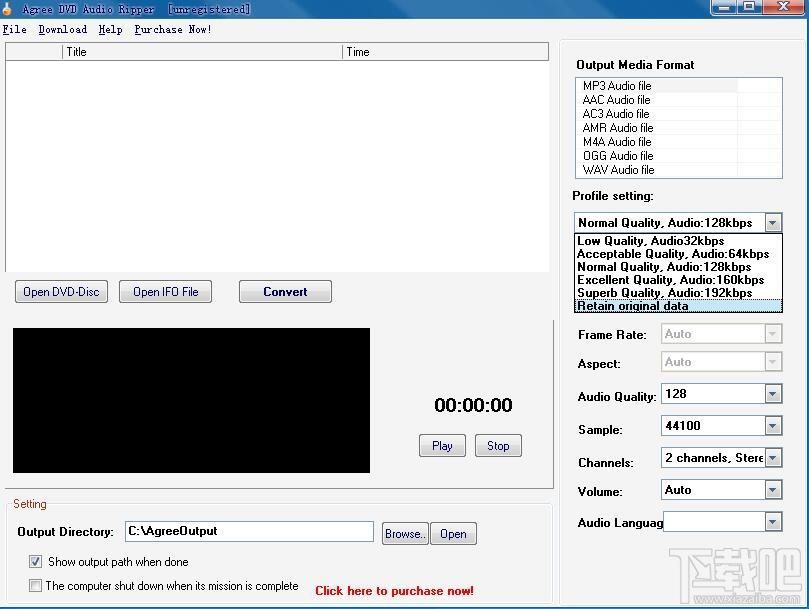Viewport: 809px width, 609px height.
Task: Select AC3 Audio file format
Action: coord(678,114)
